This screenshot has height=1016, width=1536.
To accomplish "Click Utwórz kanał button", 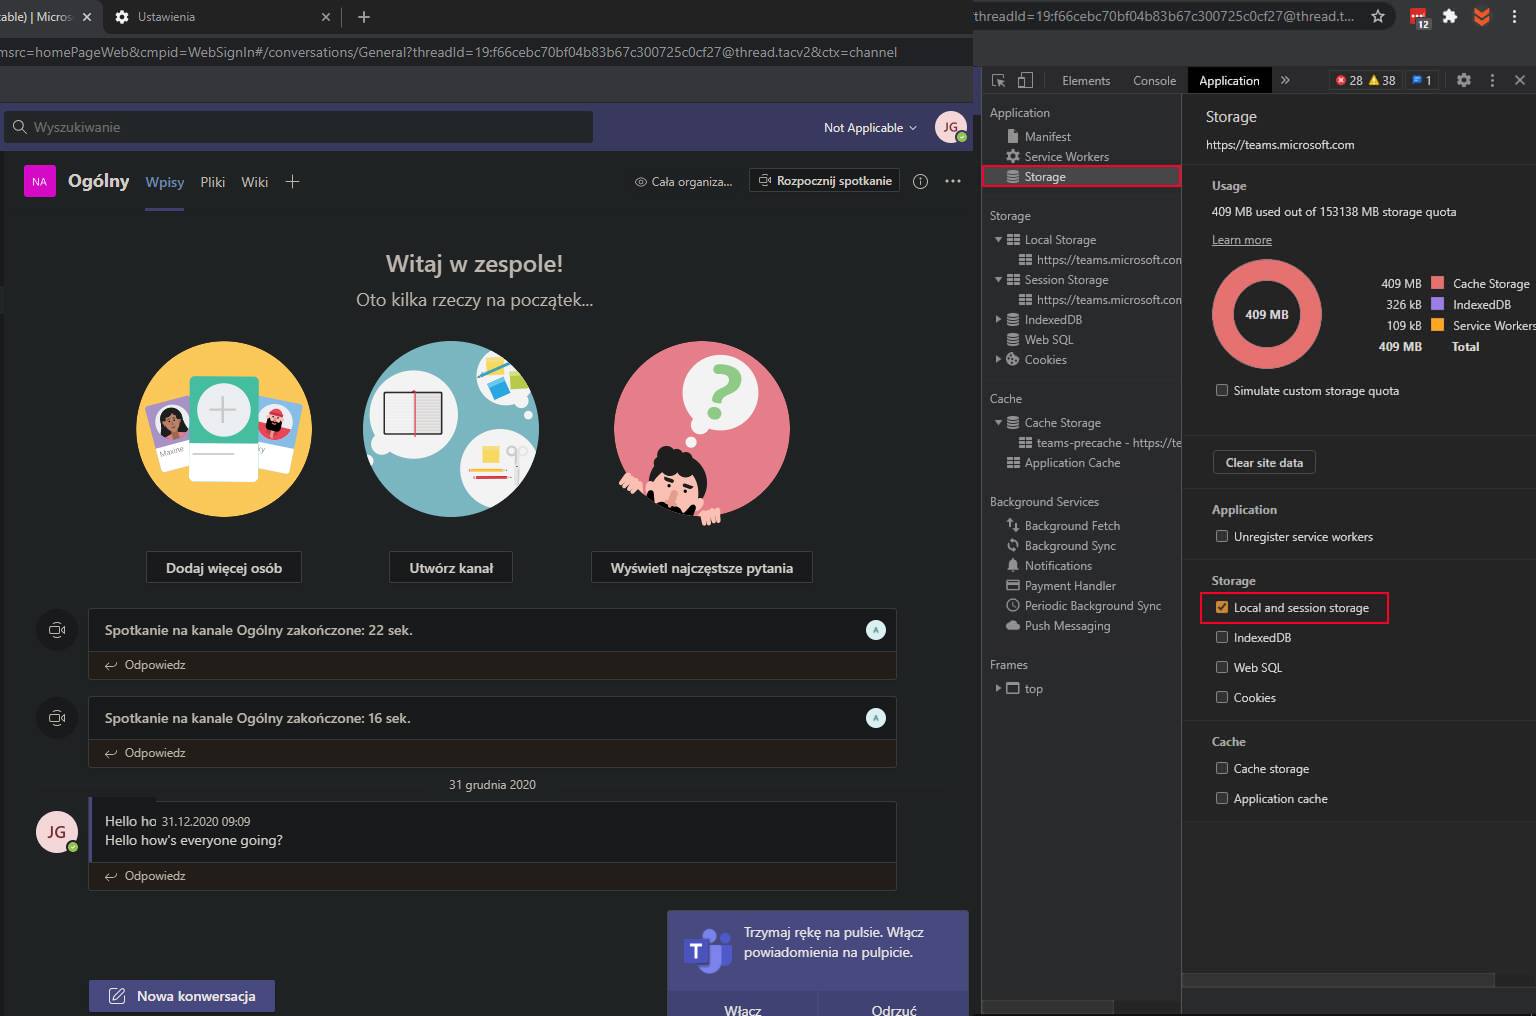I will pos(451,567).
